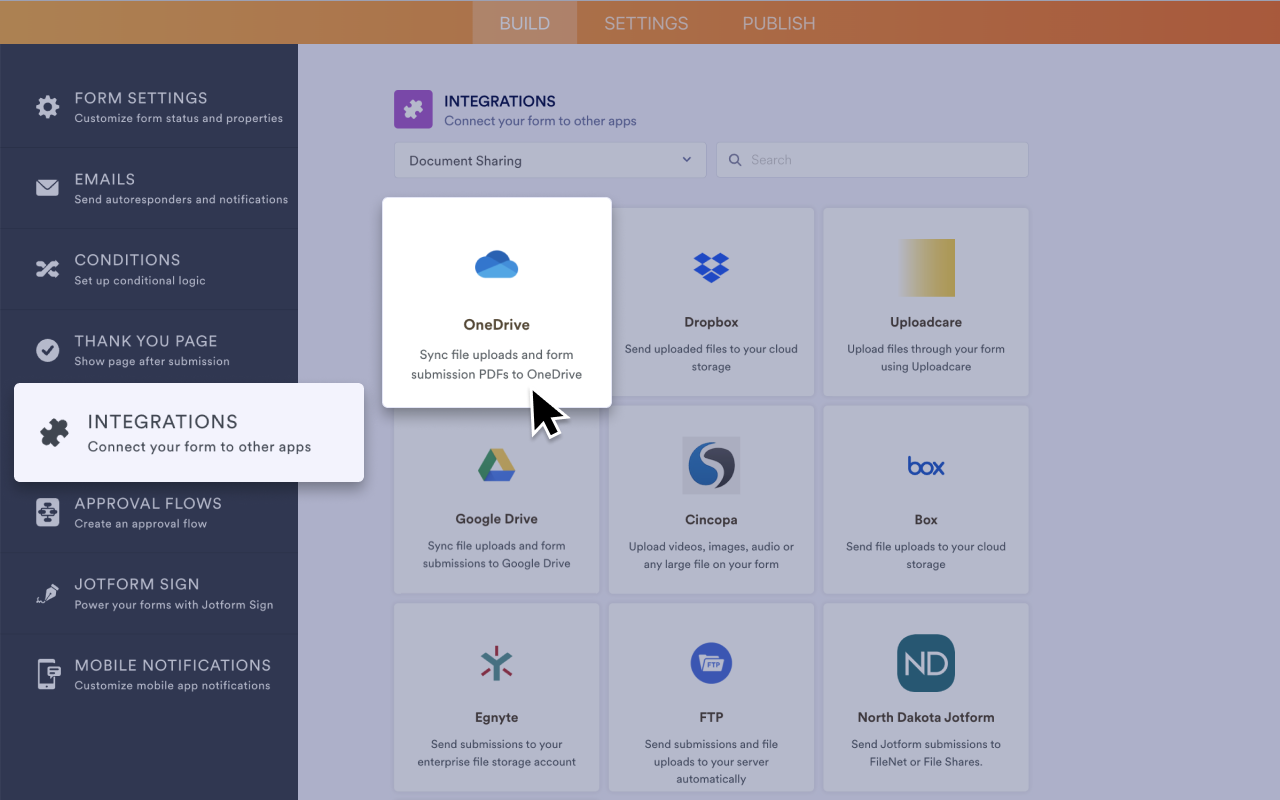1280x800 pixels.
Task: Click the Dropbox icon
Action: click(711, 267)
